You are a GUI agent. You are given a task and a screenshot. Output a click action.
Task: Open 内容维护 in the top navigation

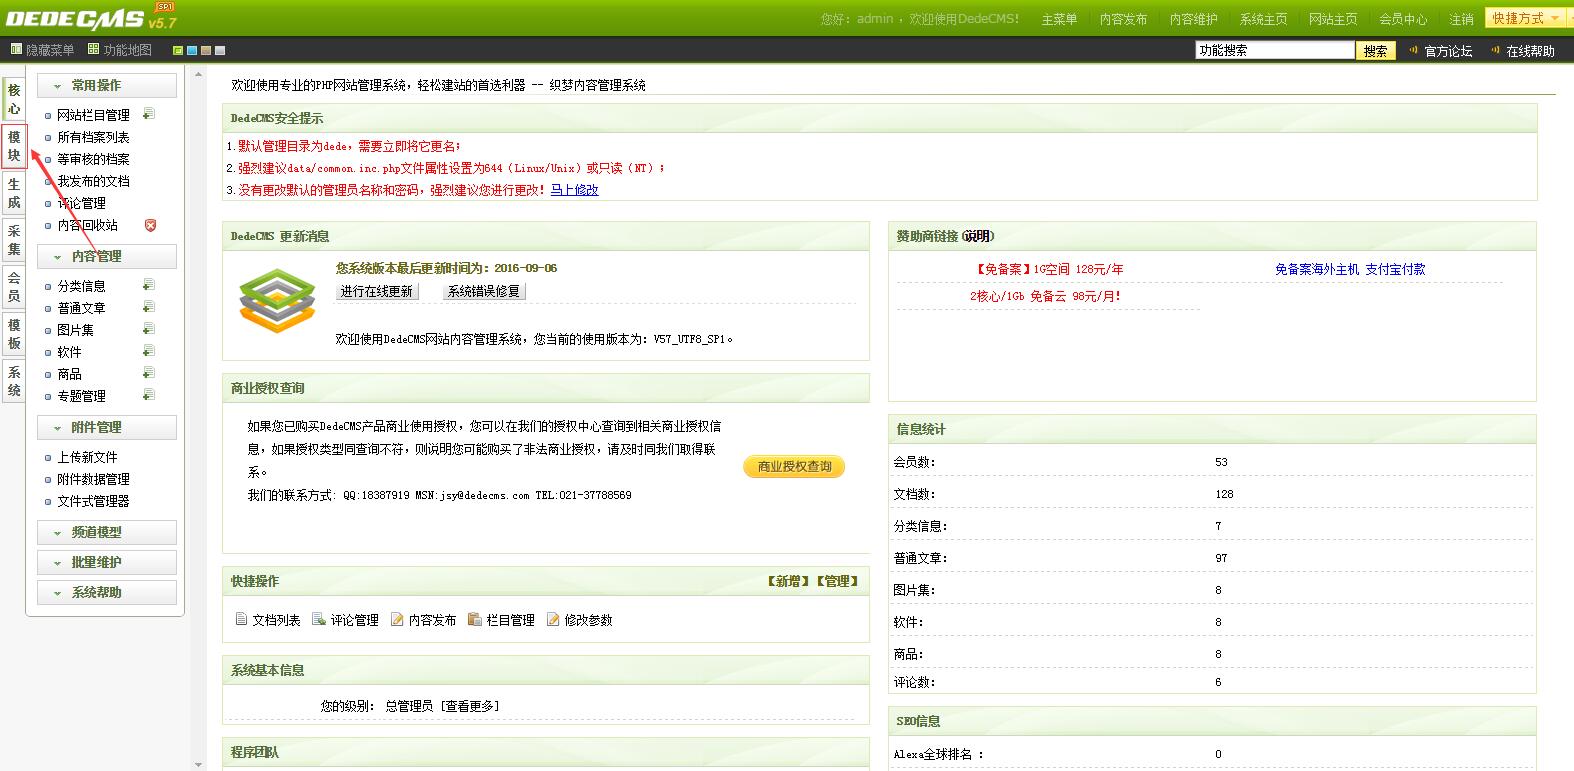[x=1193, y=19]
